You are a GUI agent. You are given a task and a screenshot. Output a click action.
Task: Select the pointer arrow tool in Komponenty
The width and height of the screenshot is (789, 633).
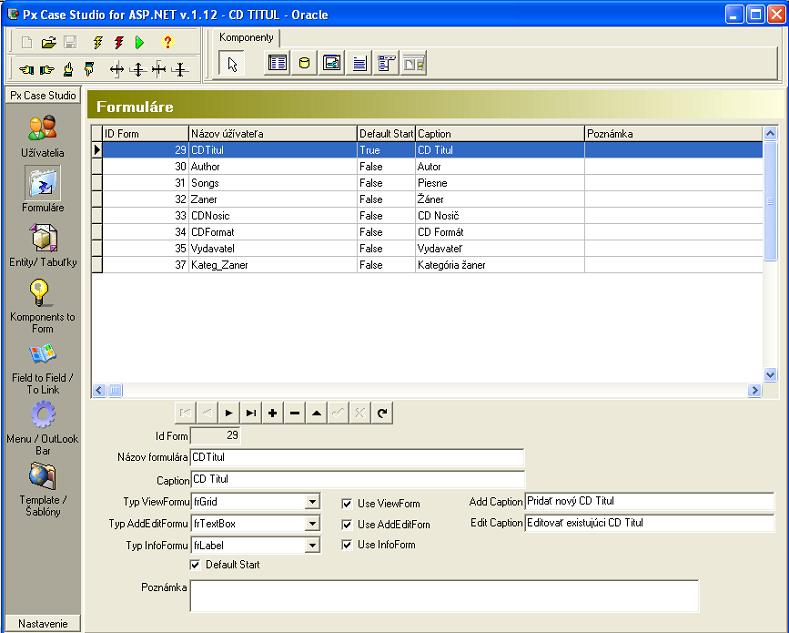[231, 64]
